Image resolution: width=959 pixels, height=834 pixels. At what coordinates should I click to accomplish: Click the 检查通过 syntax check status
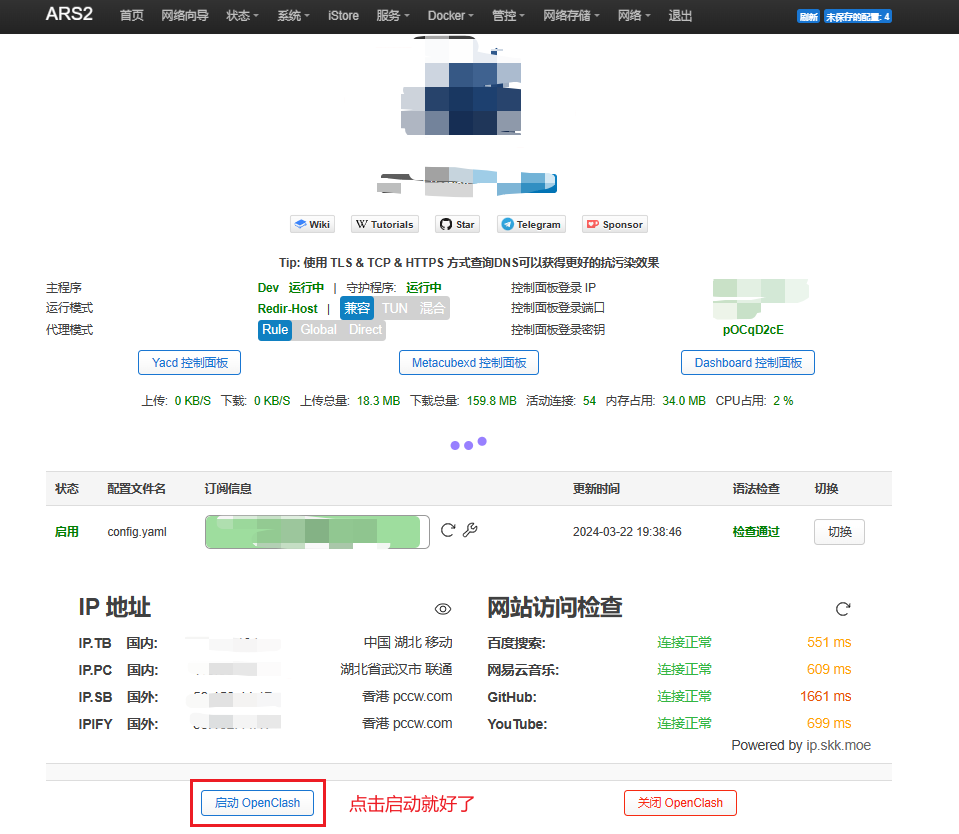point(756,532)
